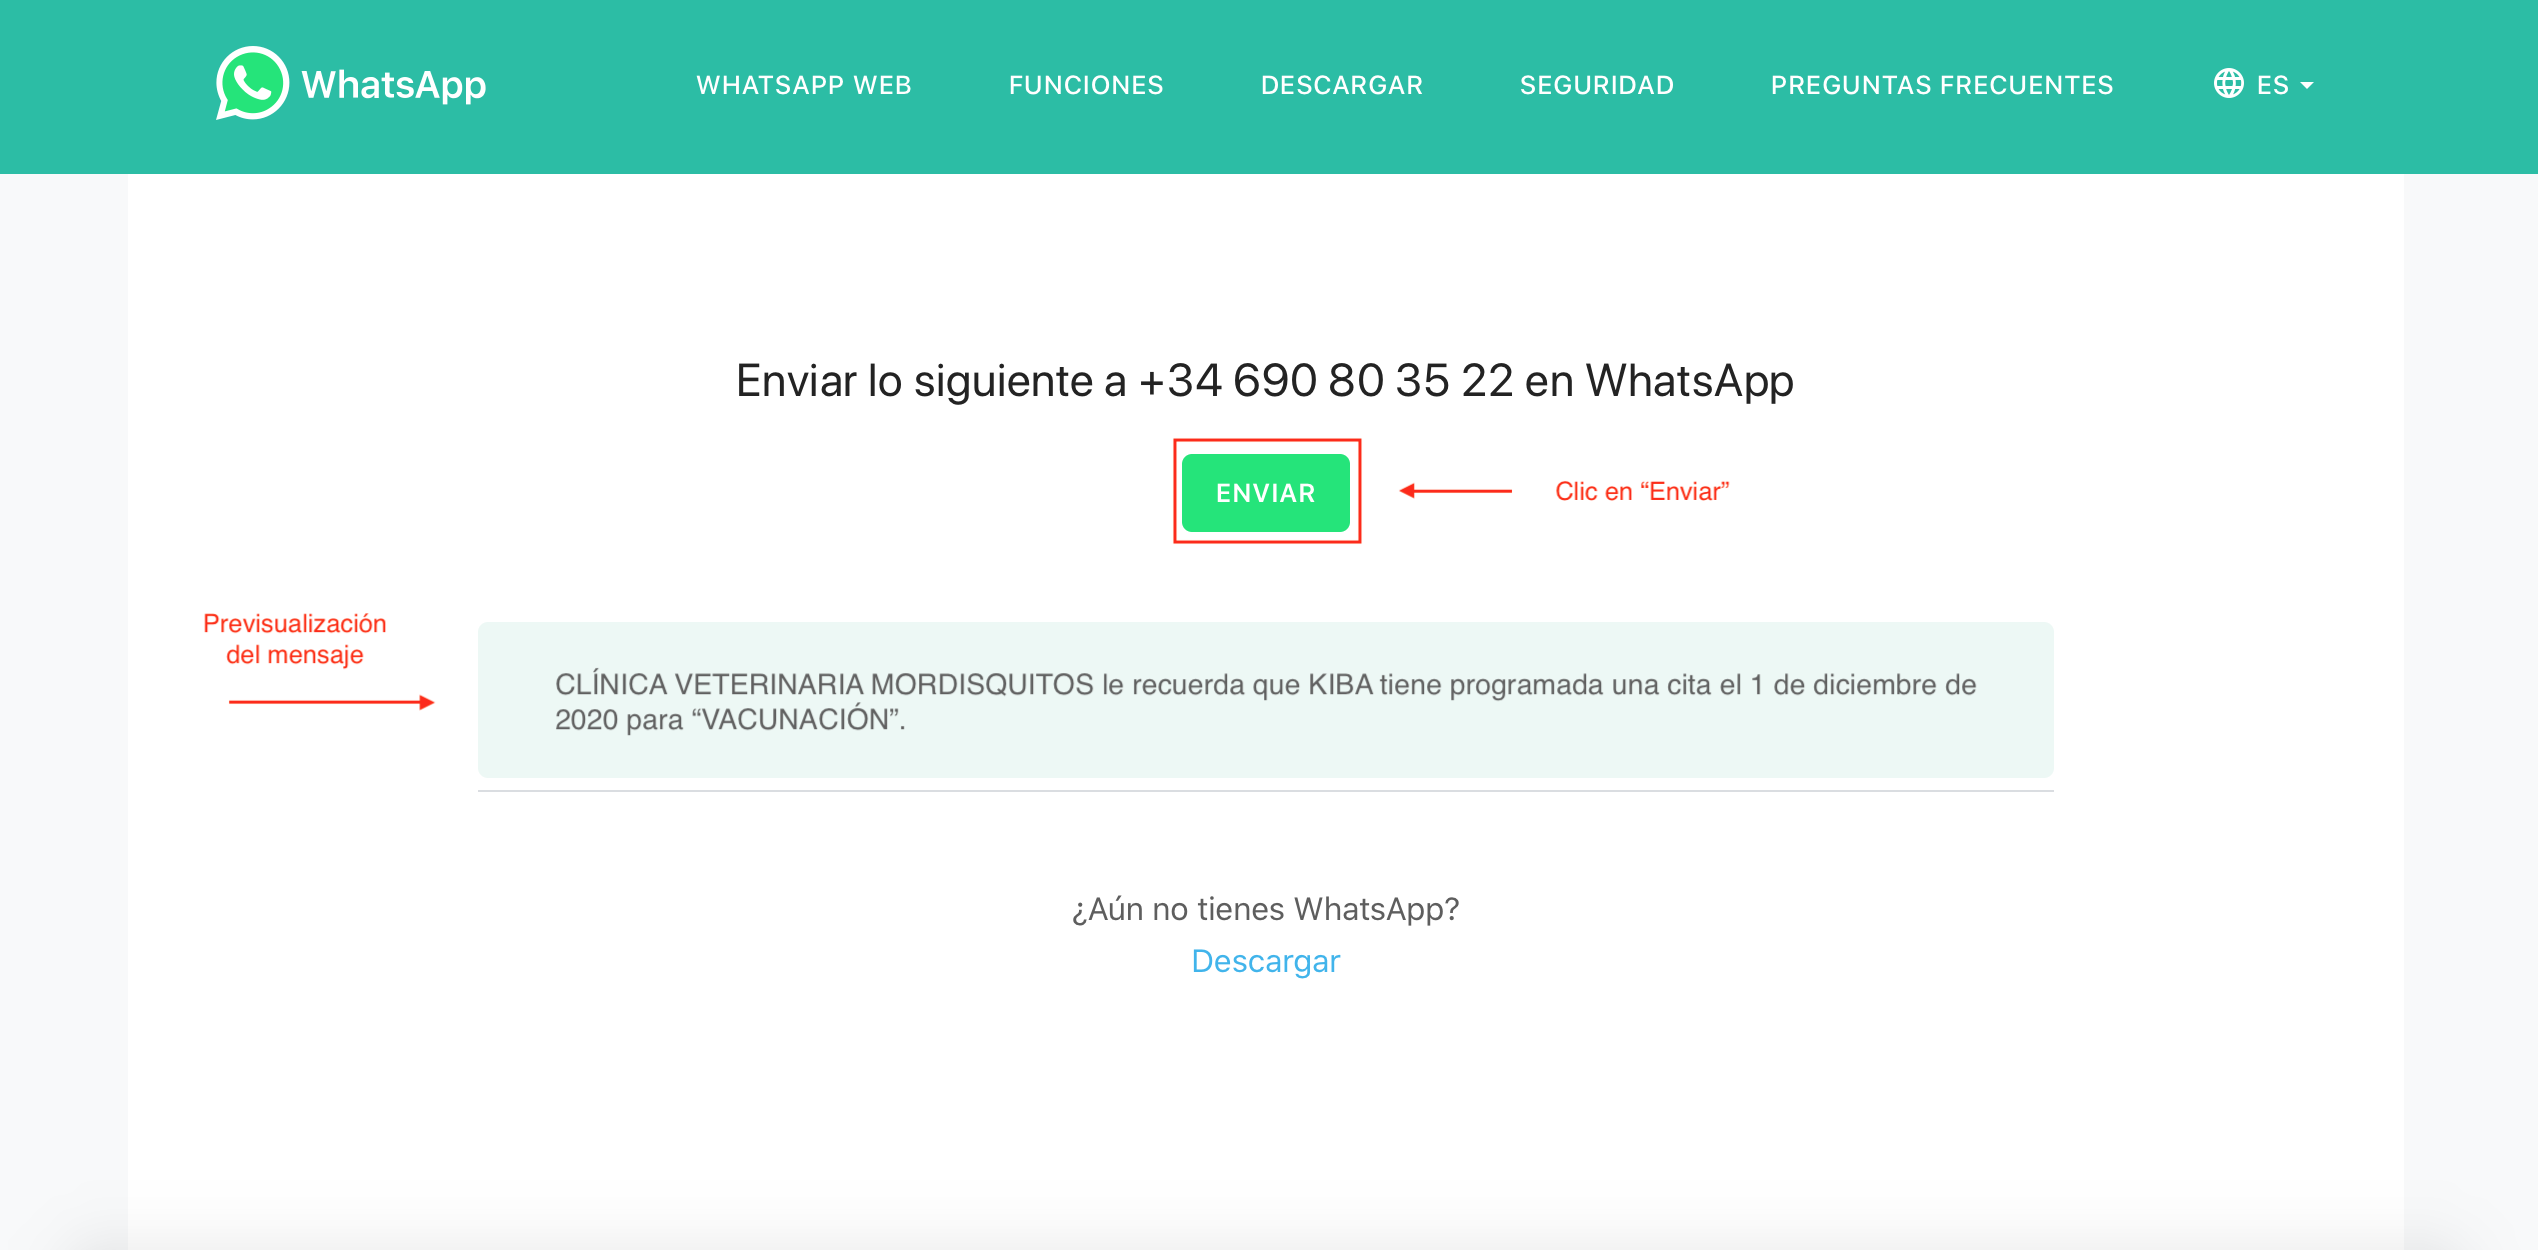2538x1250 pixels.
Task: Select Descargar in the top navigation
Action: click(1342, 85)
